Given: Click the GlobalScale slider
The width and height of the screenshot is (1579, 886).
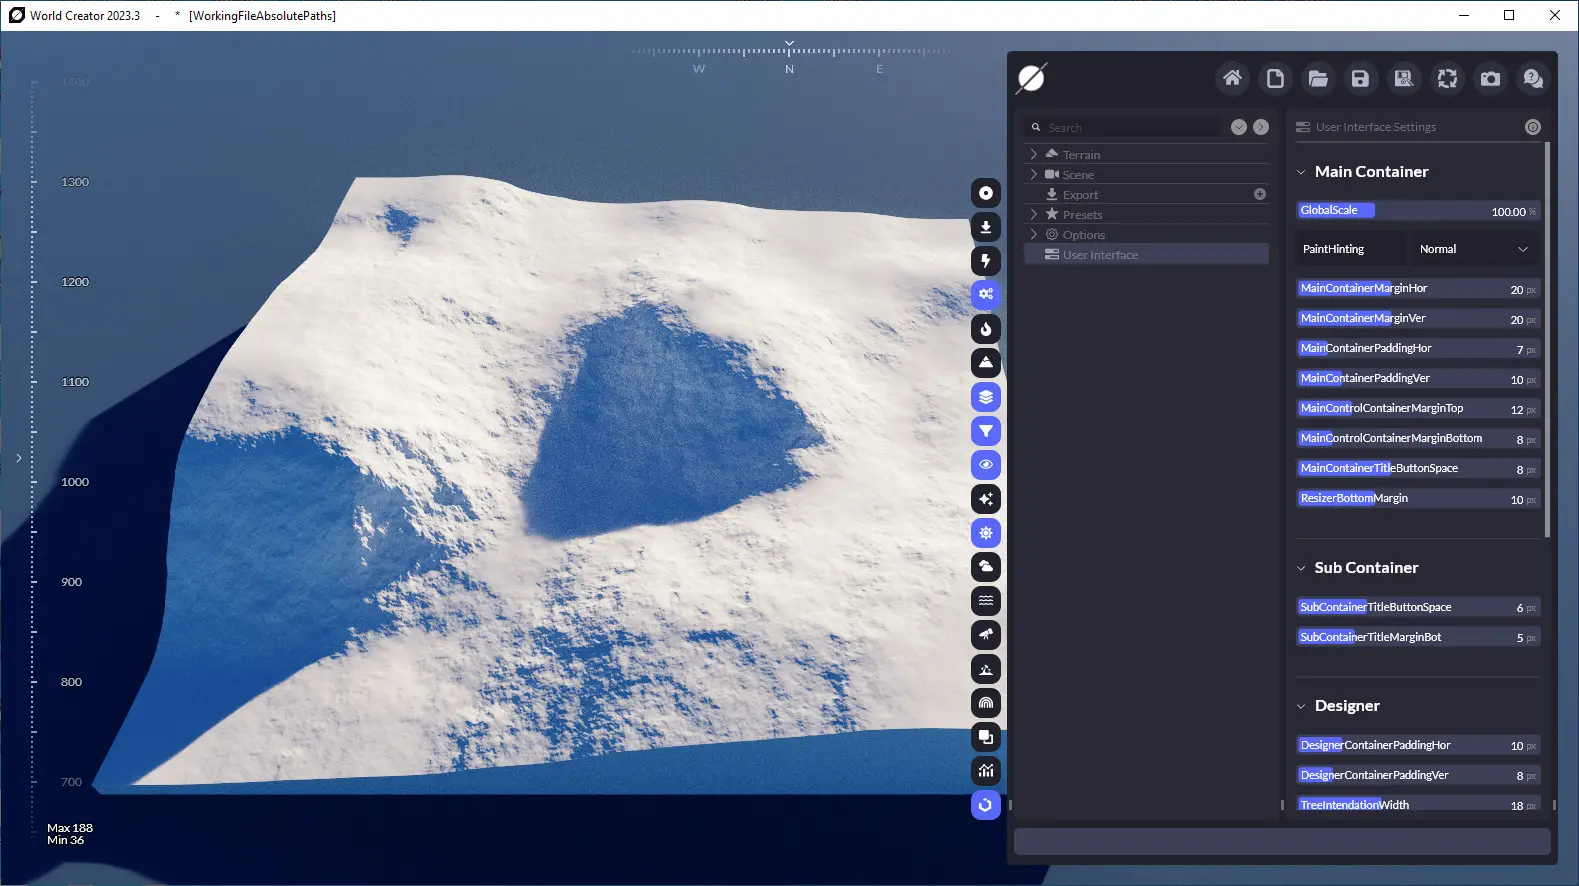Looking at the screenshot, I should coord(1417,210).
